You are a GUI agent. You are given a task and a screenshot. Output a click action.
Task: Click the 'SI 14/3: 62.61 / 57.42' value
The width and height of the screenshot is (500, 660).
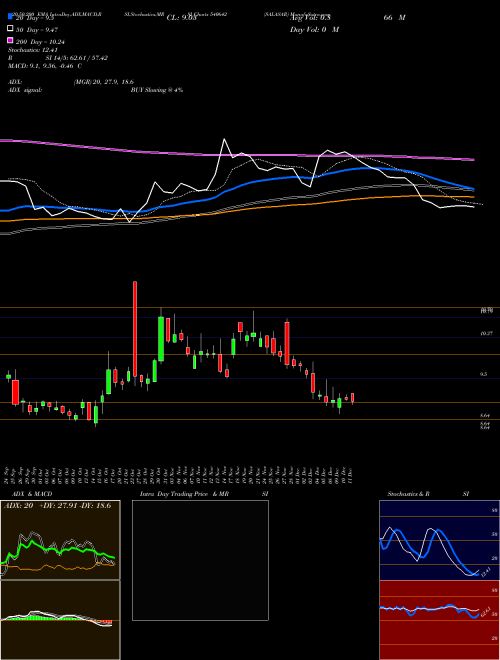77,58
